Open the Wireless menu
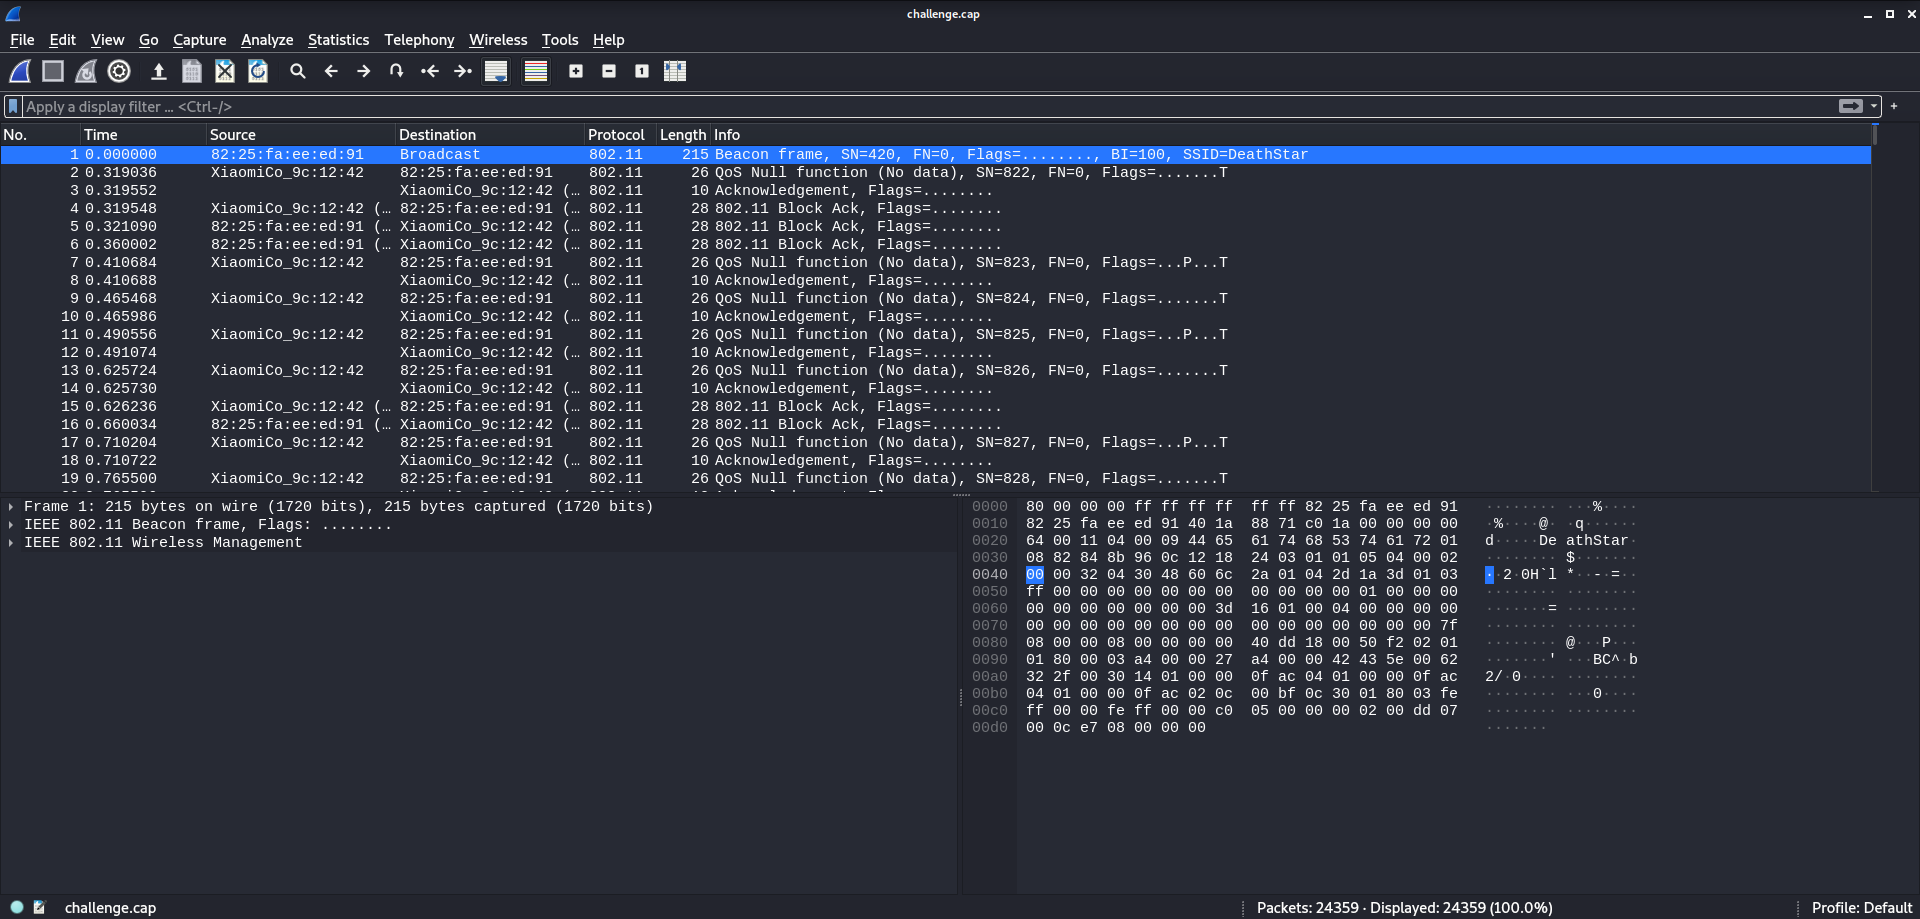 (x=498, y=40)
